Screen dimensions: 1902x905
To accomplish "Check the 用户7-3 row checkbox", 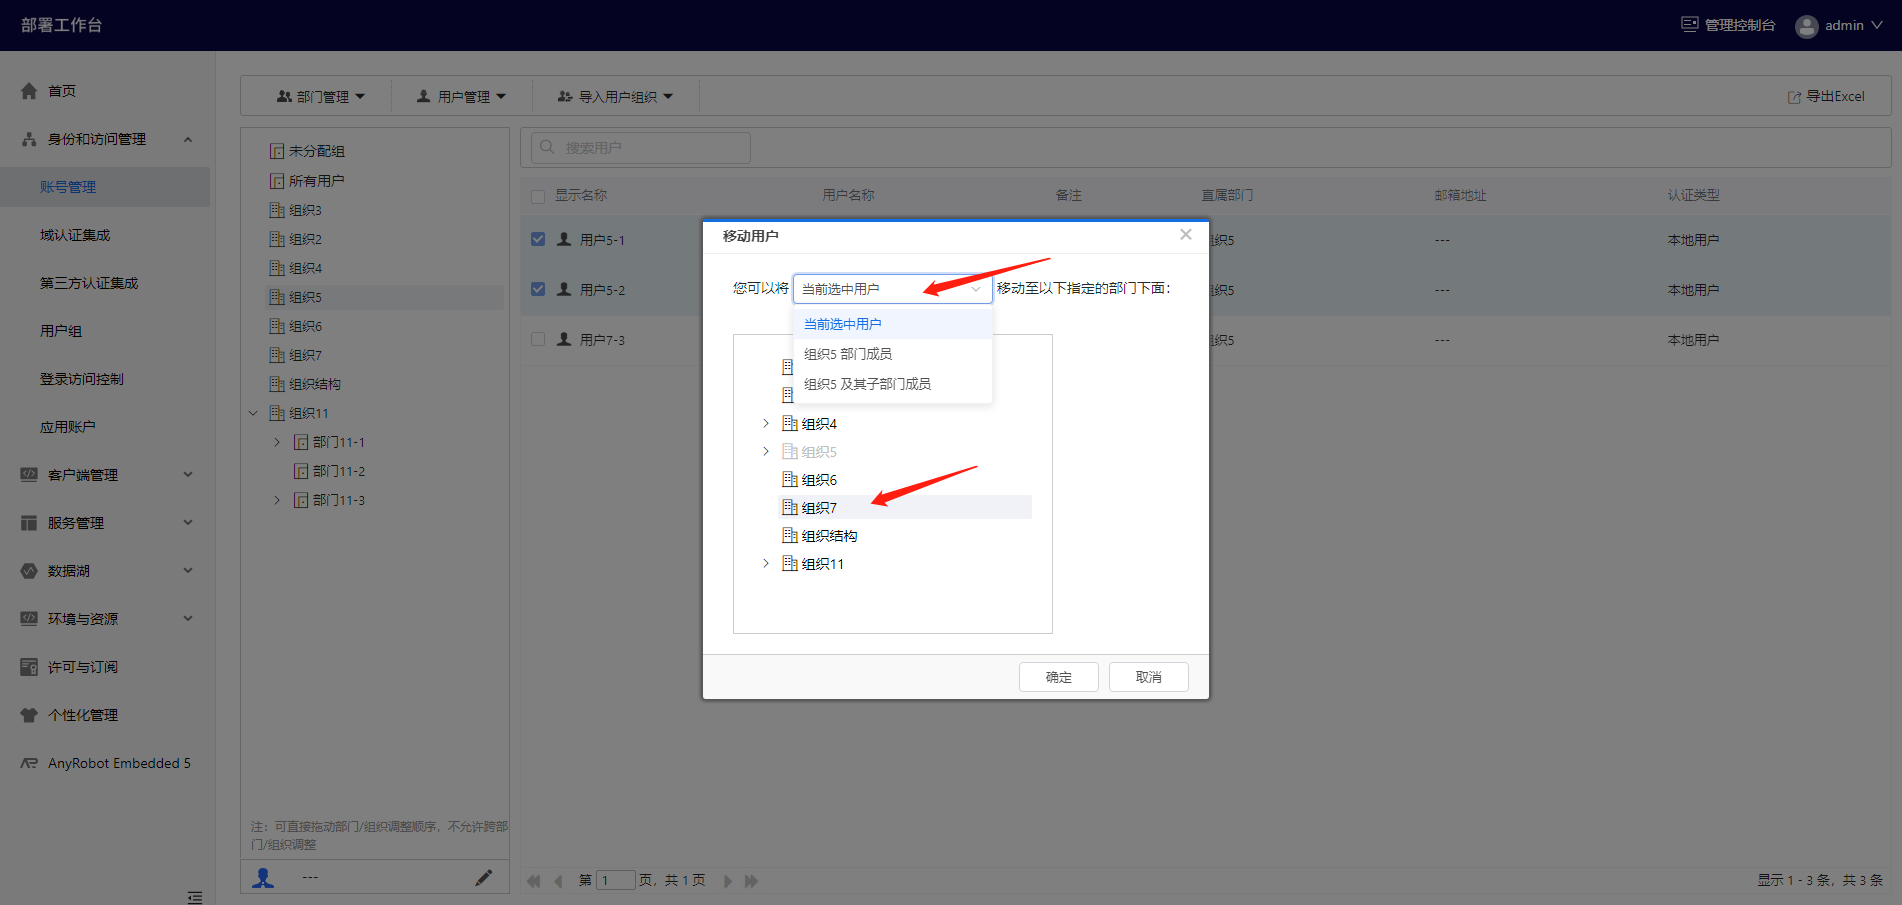I will click(538, 339).
